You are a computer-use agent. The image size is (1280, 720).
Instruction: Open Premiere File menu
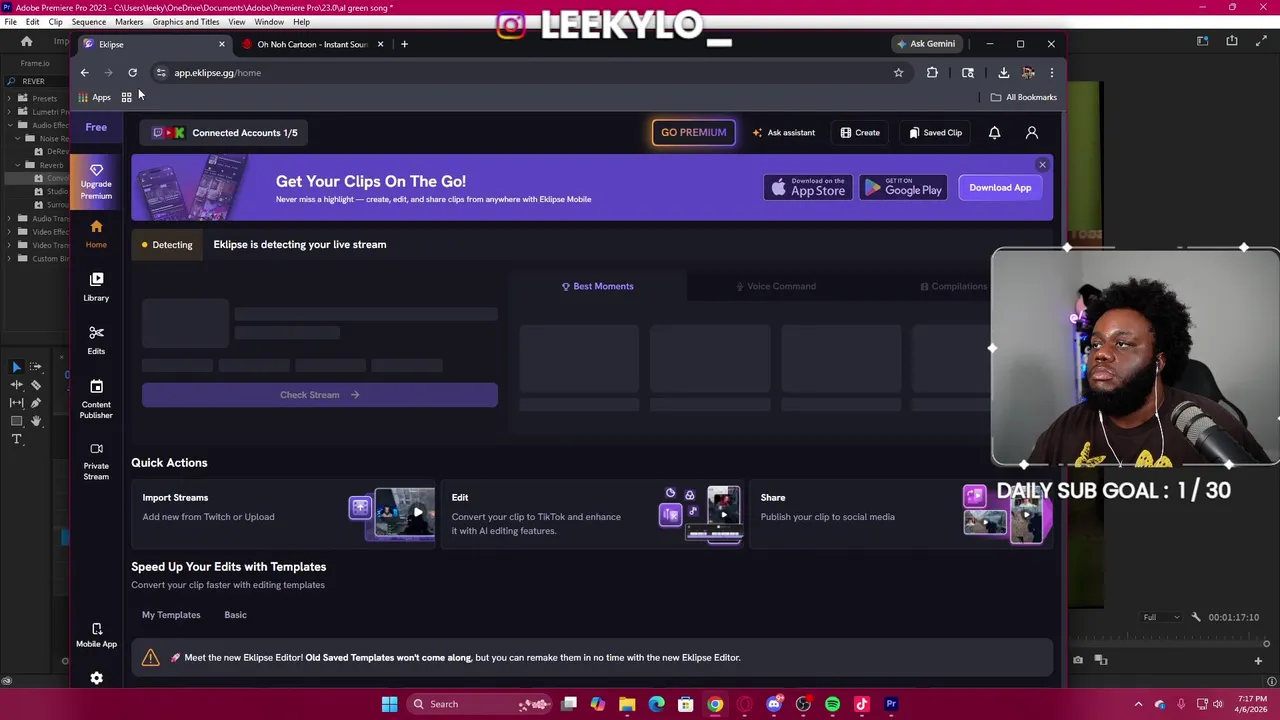tap(10, 22)
